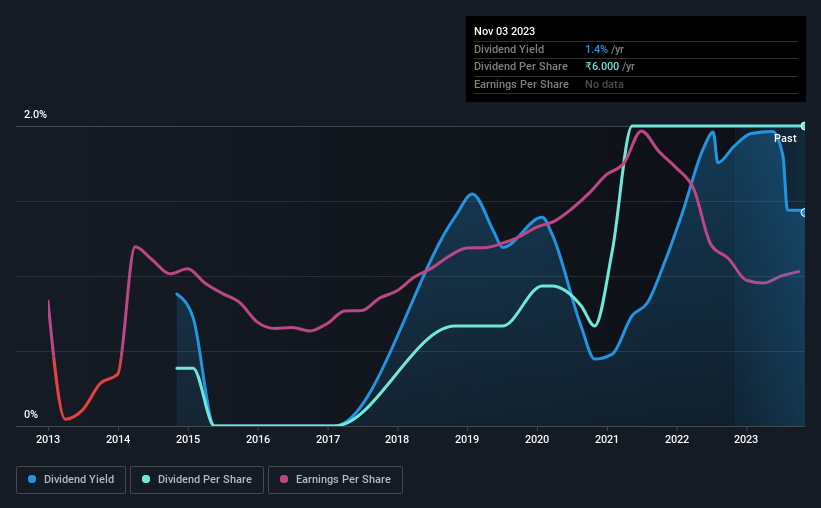Toggle the Dividend Per Share legend button
This screenshot has width=821, height=508.
pos(197,480)
